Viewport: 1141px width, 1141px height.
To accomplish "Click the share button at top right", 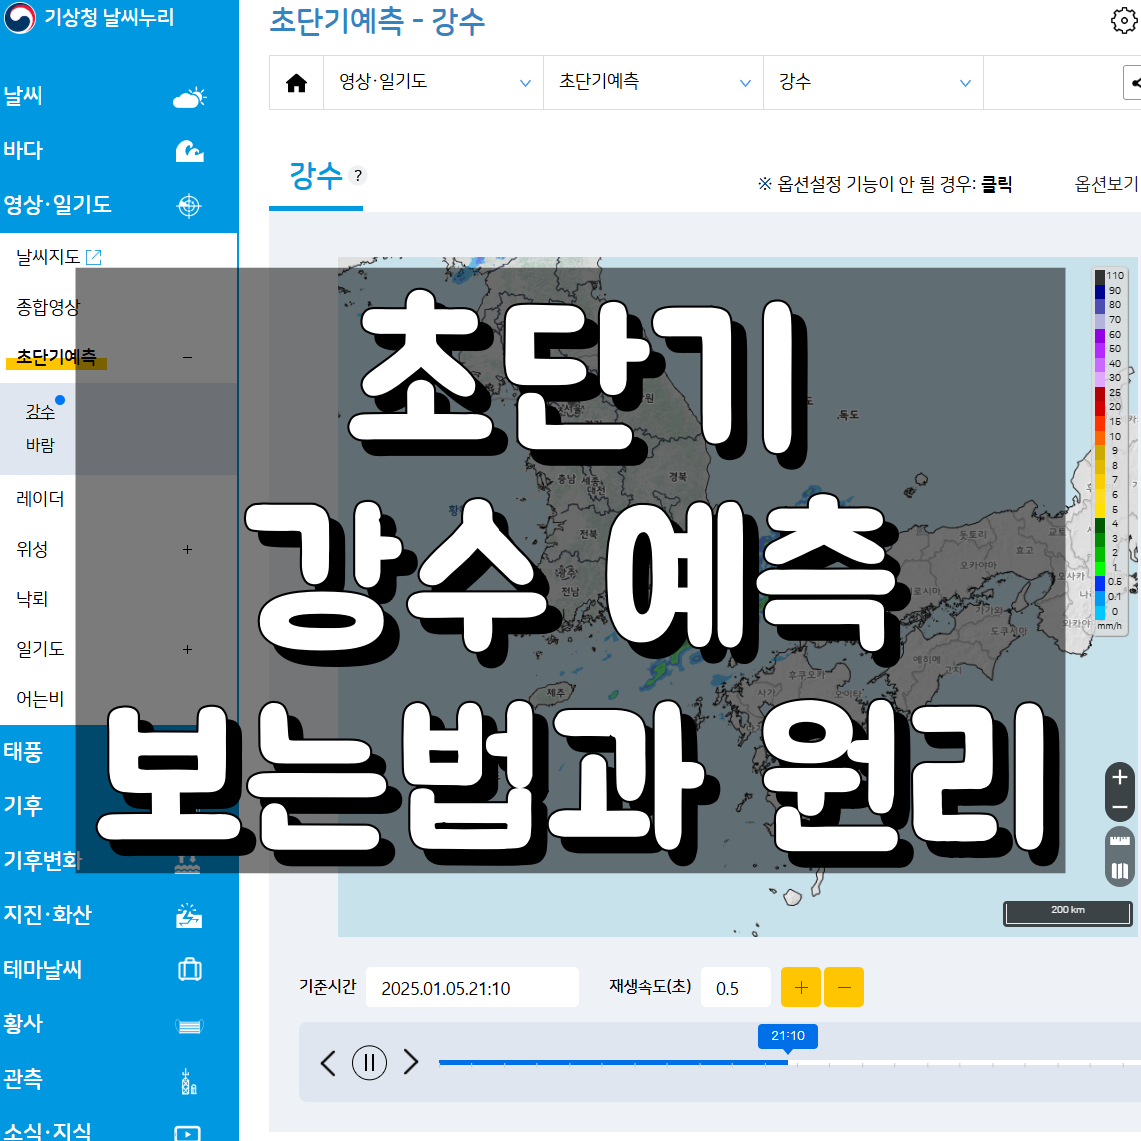I will 1133,83.
